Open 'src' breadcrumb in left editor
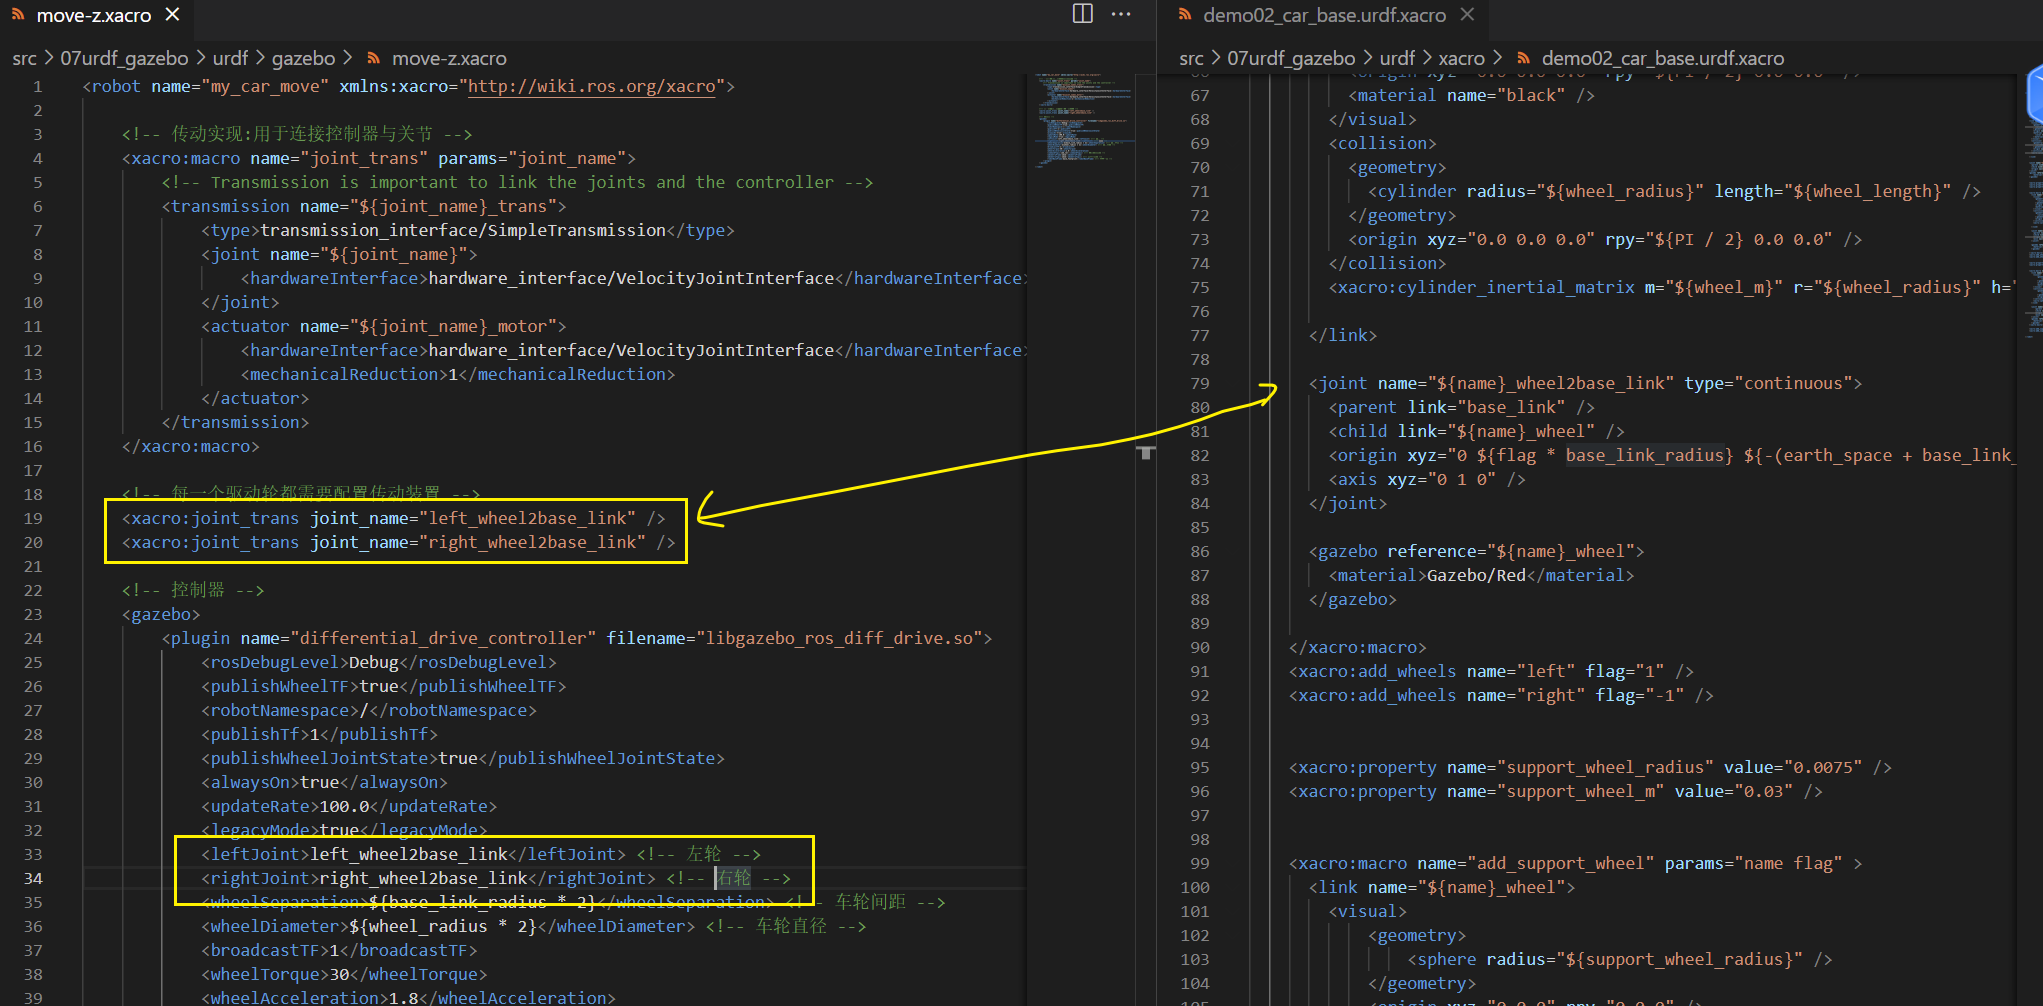The image size is (2043, 1006). (25, 58)
